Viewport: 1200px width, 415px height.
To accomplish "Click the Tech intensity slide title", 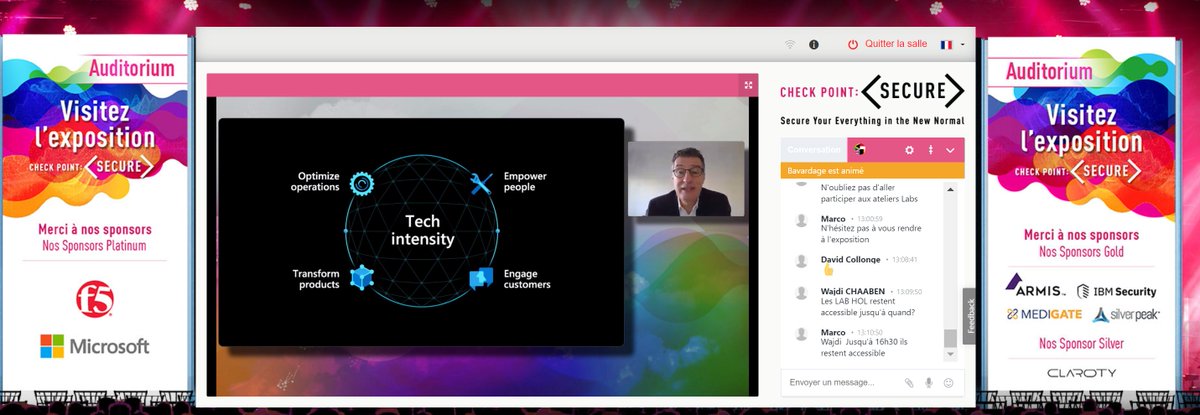I will tap(421, 231).
